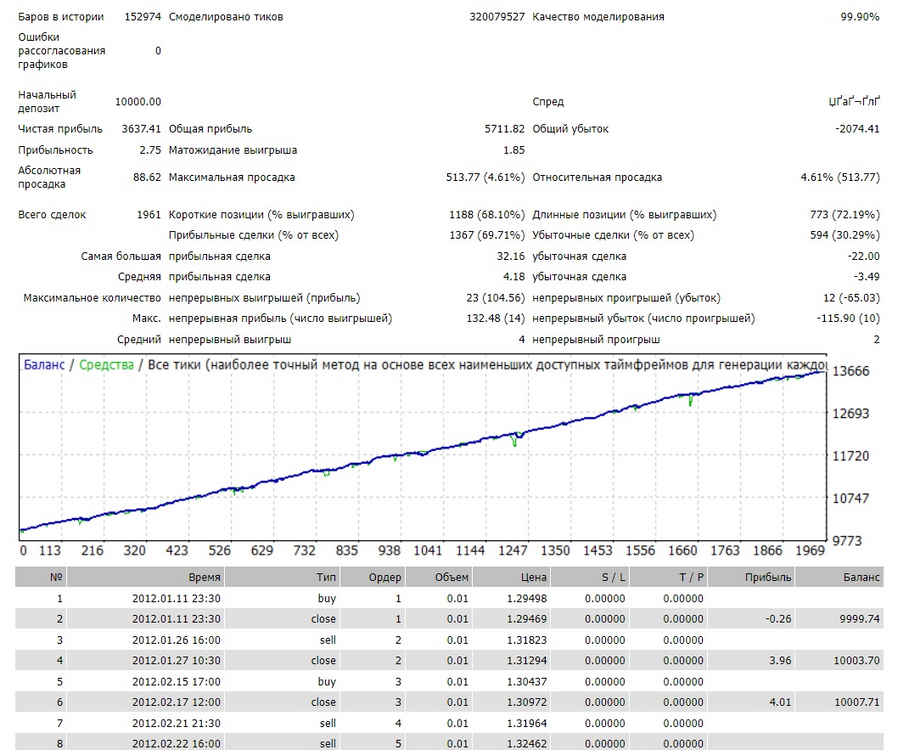Click the profit value 3.96 in row 4
Image resolution: width=909 pixels, height=750 pixels.
780,660
